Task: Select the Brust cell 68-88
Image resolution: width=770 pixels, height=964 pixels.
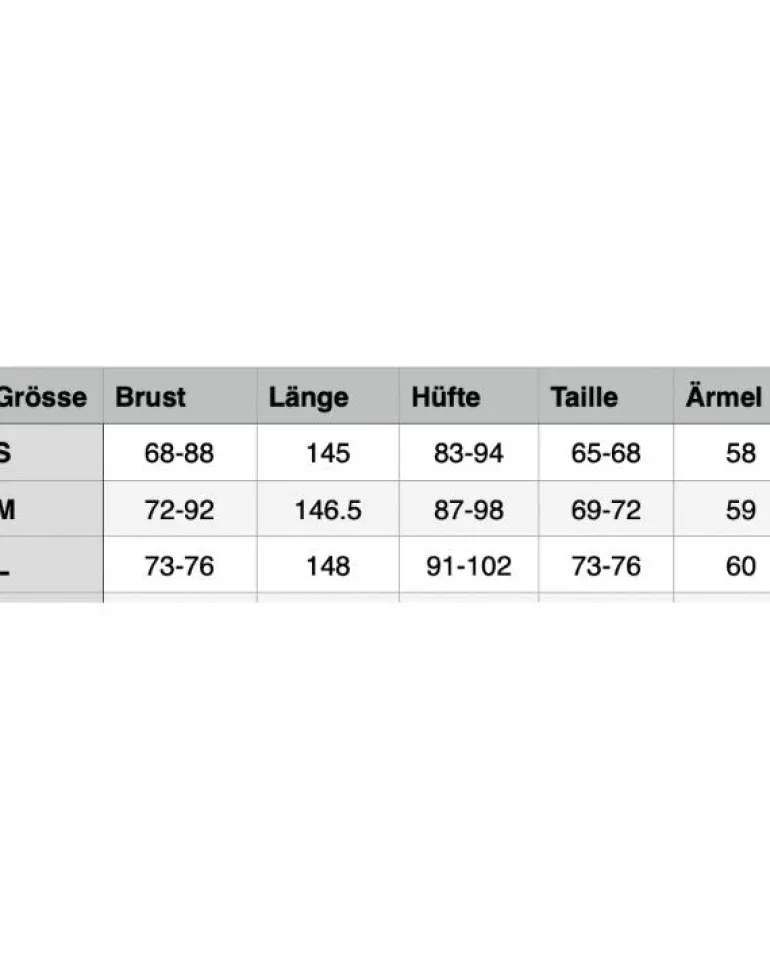Action: [179, 454]
